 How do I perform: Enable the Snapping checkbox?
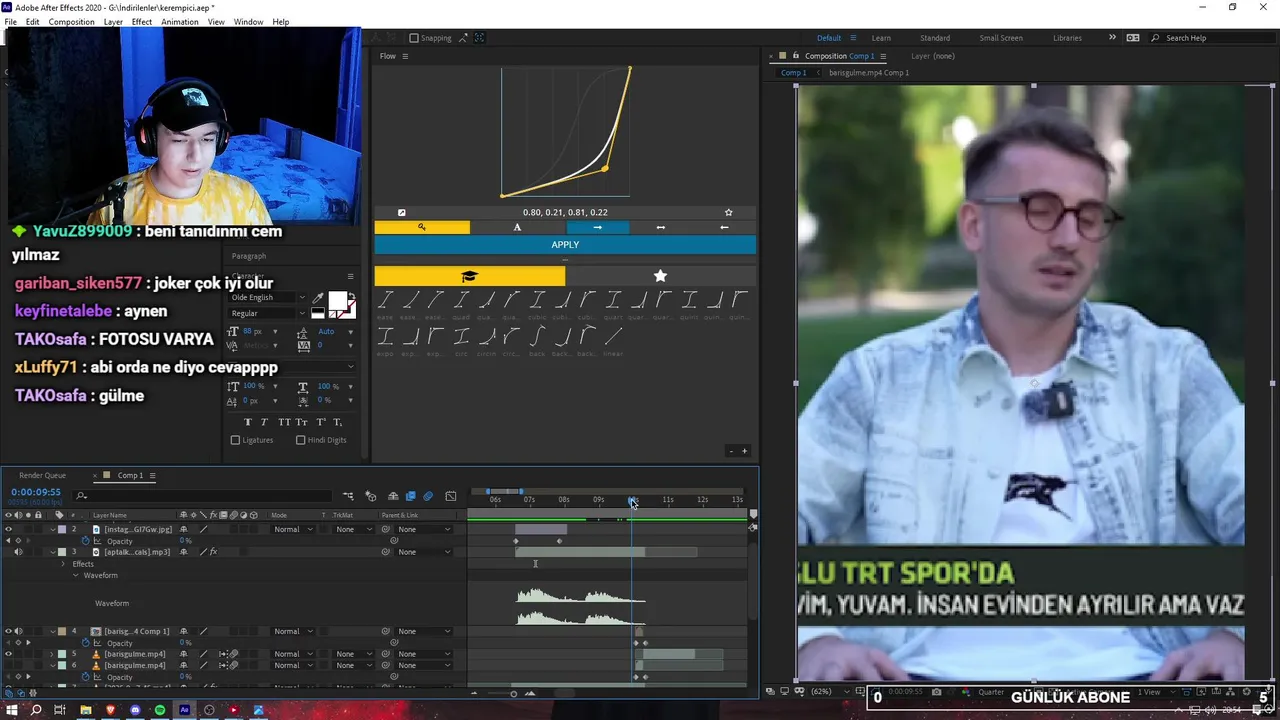(414, 38)
